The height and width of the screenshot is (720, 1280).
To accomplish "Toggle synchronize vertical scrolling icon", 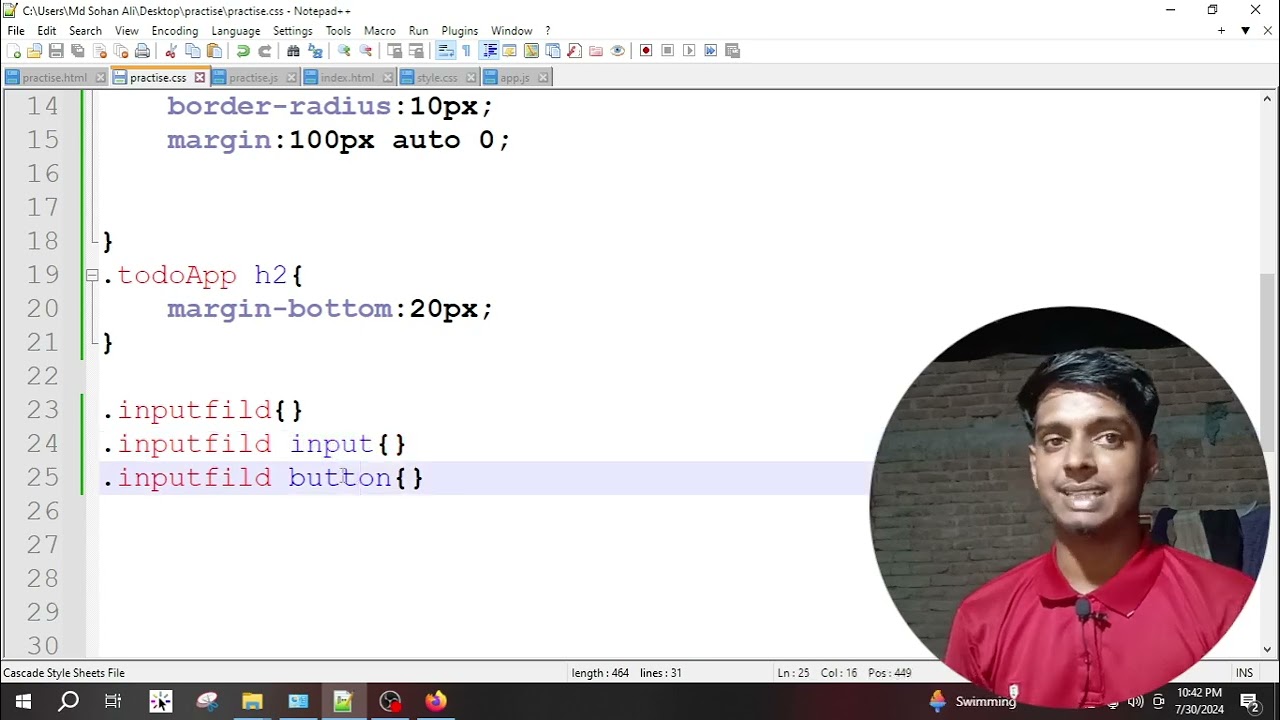I will 395,51.
